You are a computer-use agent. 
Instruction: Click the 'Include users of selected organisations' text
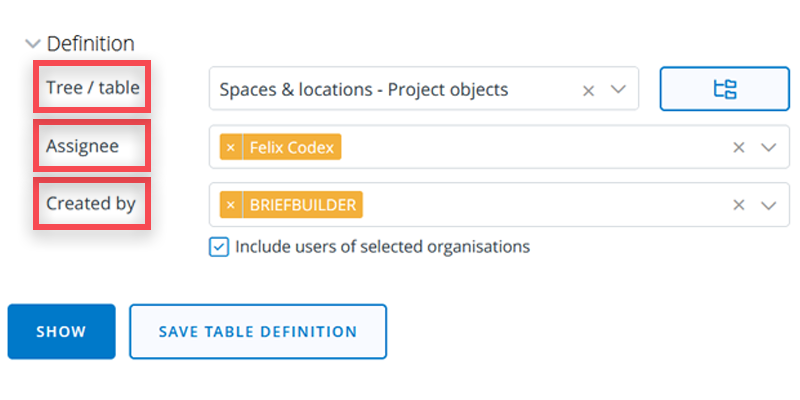(382, 247)
